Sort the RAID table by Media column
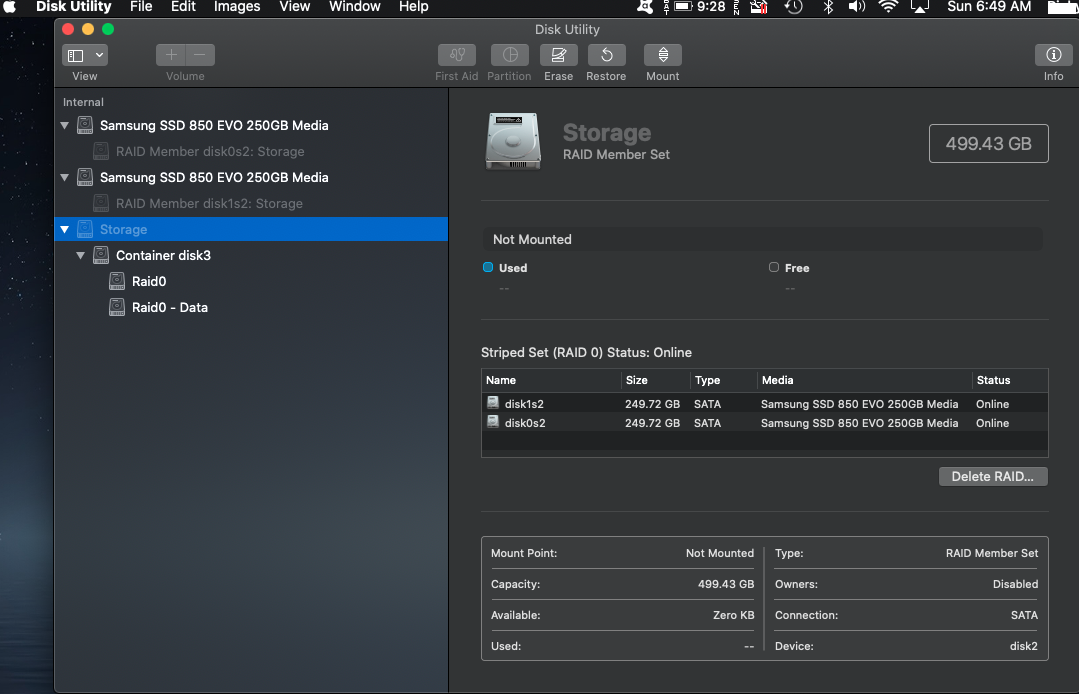 864,380
